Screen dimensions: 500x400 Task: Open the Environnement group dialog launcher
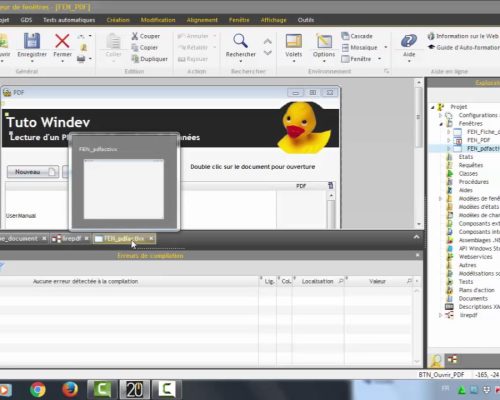[386, 71]
